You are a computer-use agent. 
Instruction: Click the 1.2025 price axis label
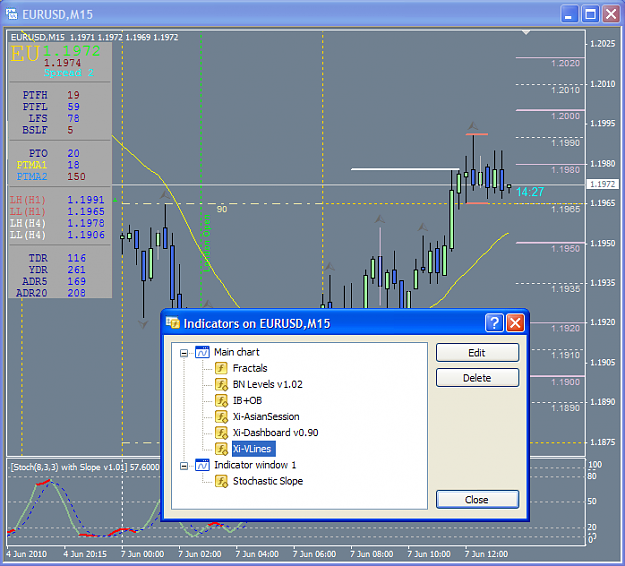point(602,43)
